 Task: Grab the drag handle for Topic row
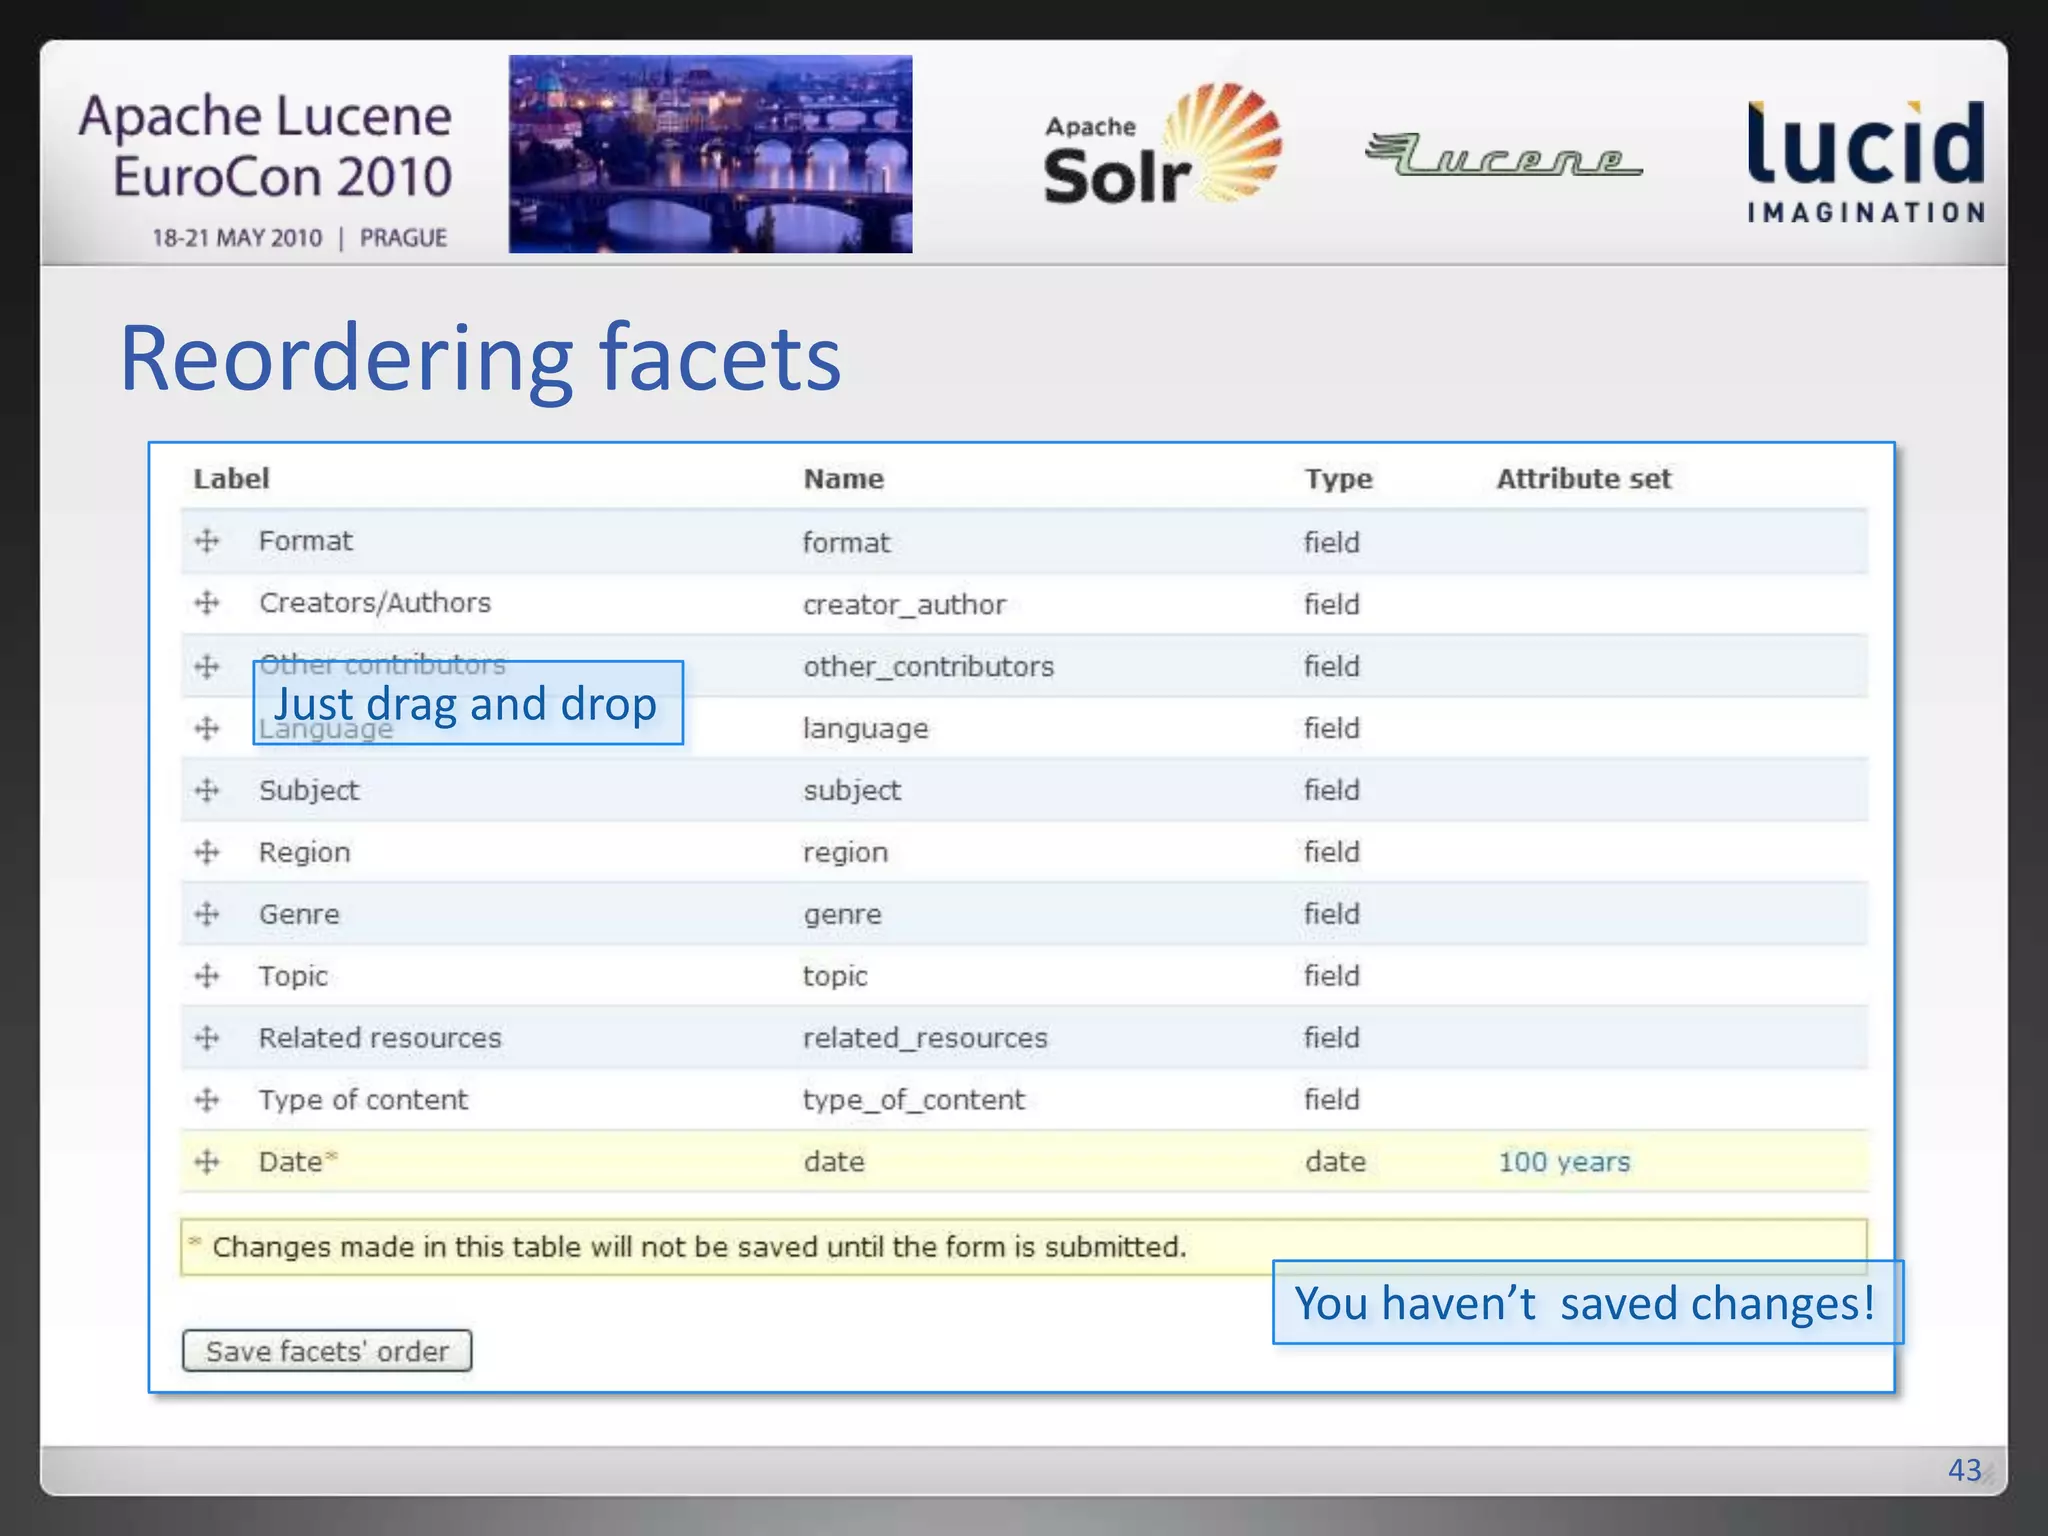[x=207, y=976]
